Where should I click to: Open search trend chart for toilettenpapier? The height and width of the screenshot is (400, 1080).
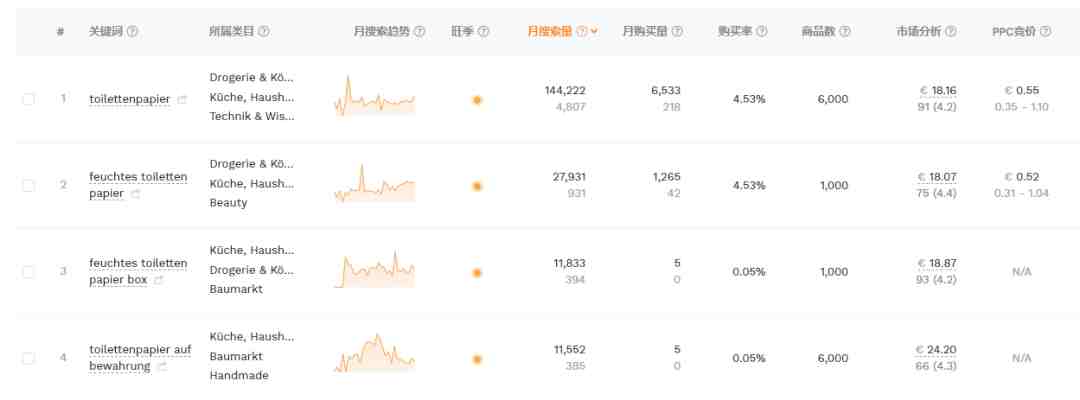(375, 96)
